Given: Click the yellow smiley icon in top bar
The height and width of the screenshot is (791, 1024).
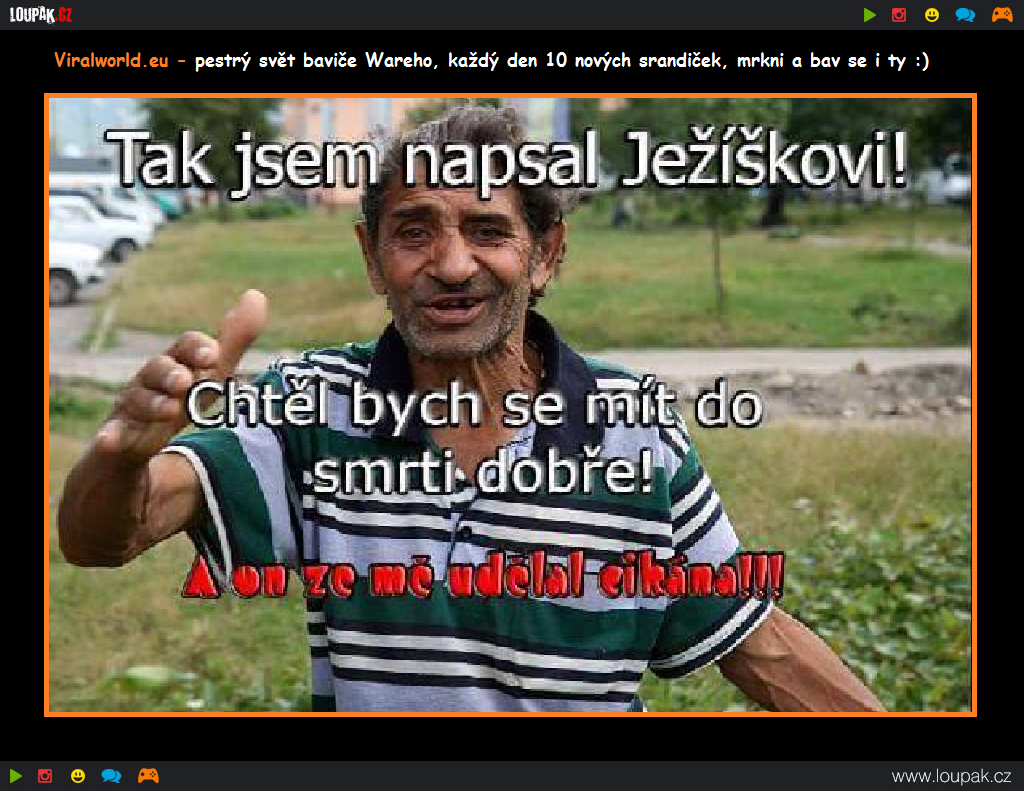Looking at the screenshot, I should point(932,15).
